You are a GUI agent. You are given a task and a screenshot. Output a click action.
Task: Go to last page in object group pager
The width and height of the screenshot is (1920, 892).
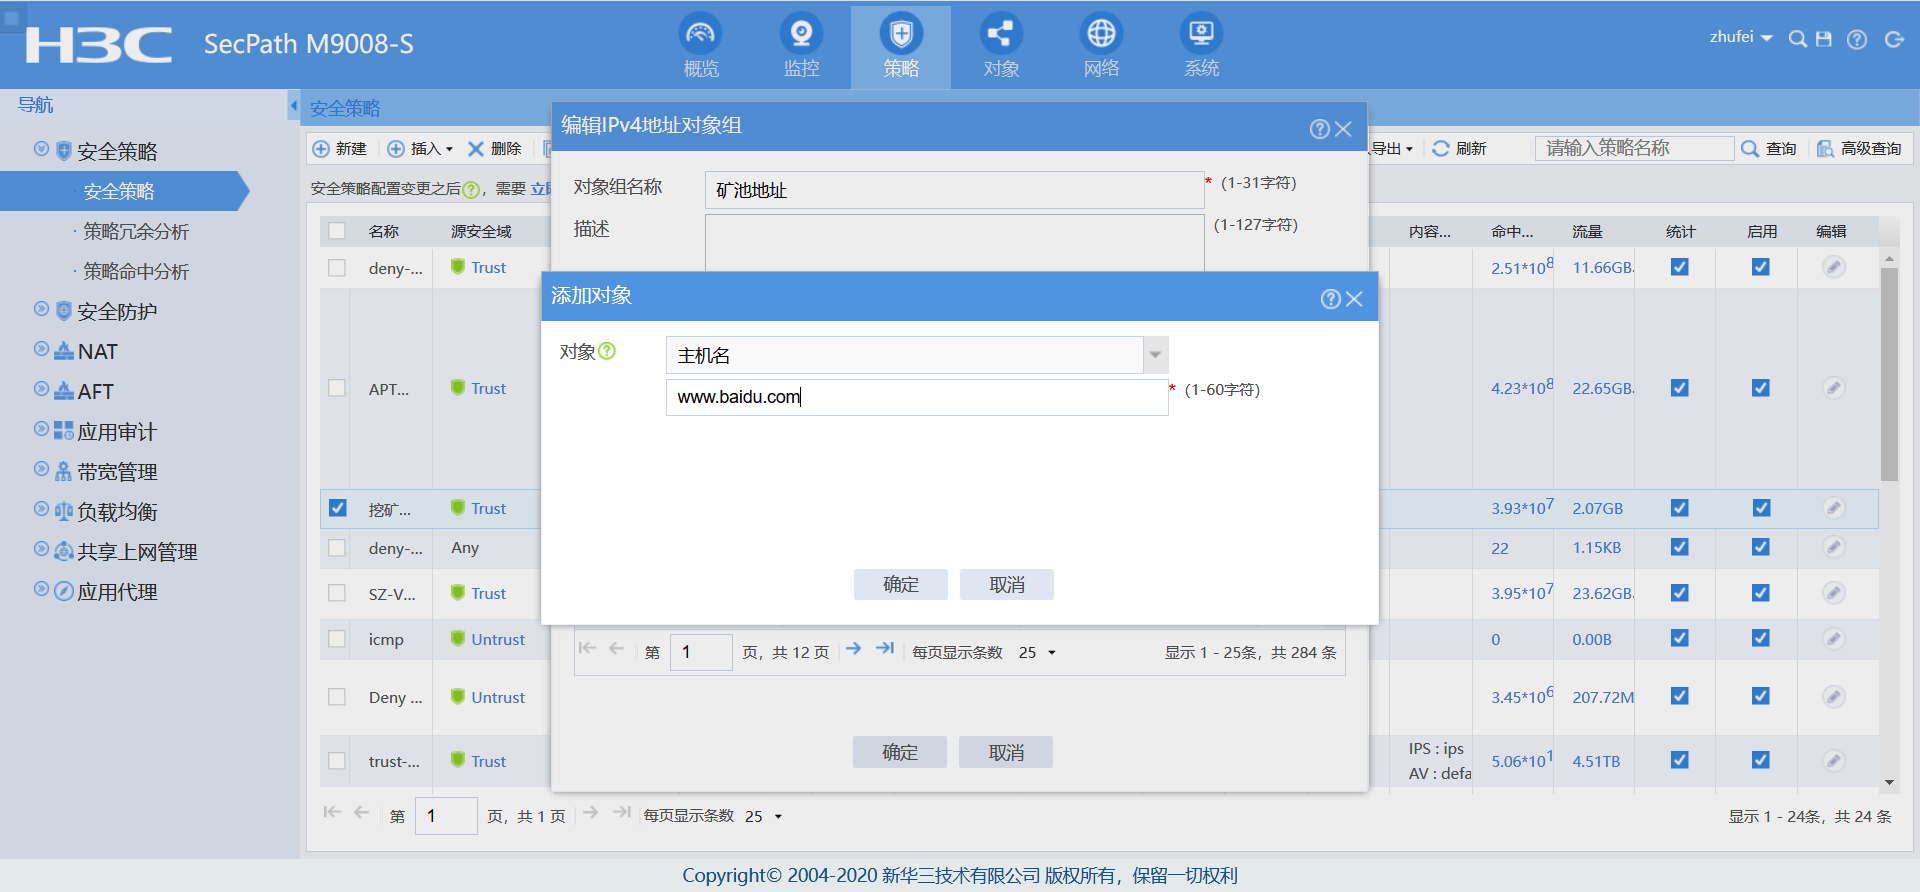885,649
